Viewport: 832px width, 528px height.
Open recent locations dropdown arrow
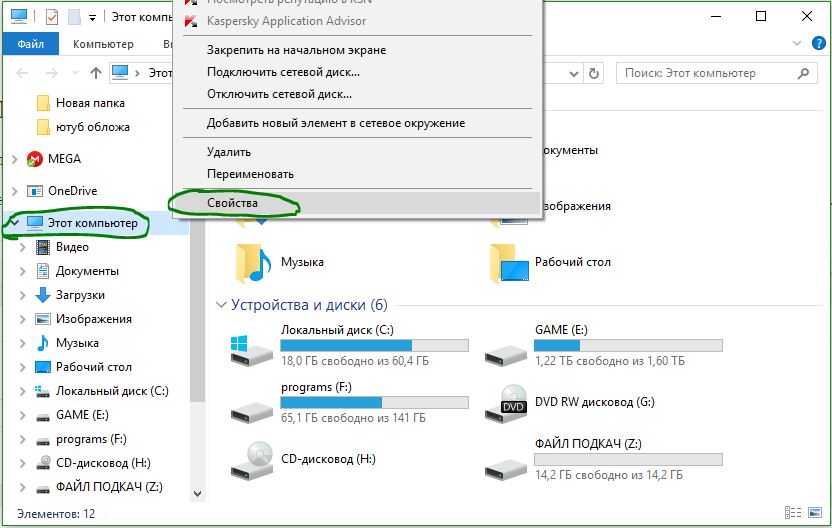click(75, 73)
